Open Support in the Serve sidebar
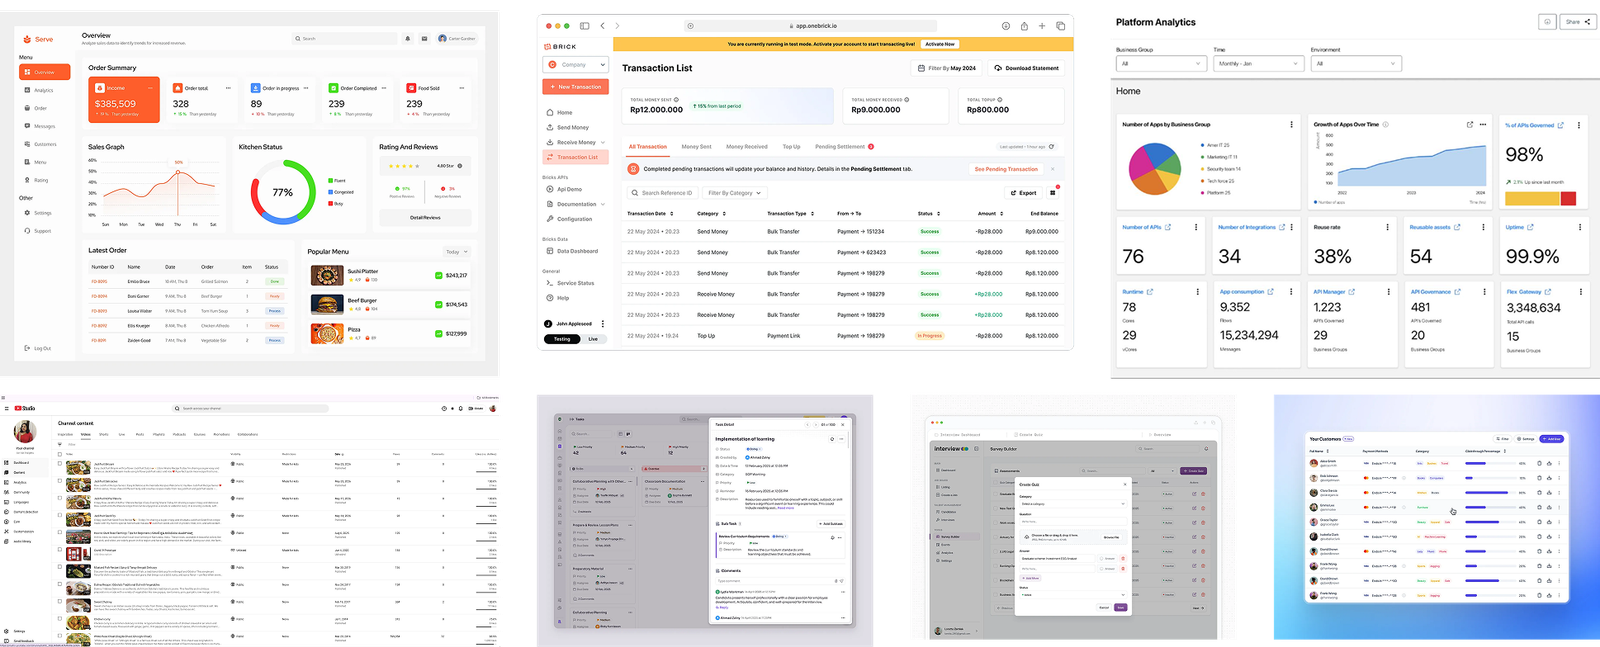Viewport: 1600px width, 647px height. [38, 231]
